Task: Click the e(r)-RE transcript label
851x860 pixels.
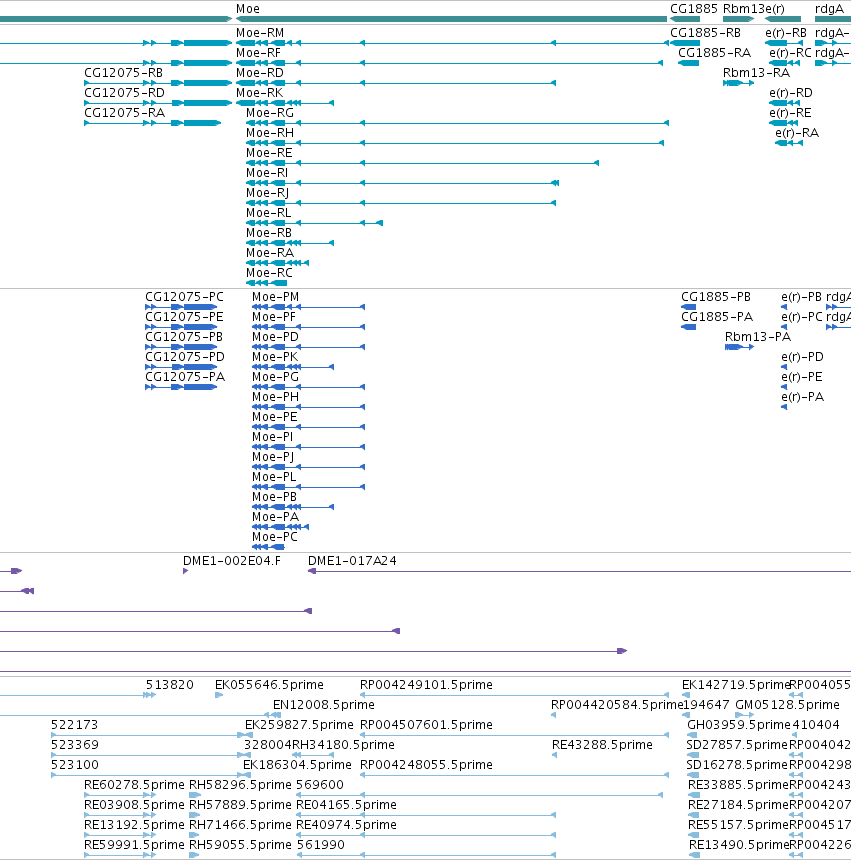Action: (790, 113)
